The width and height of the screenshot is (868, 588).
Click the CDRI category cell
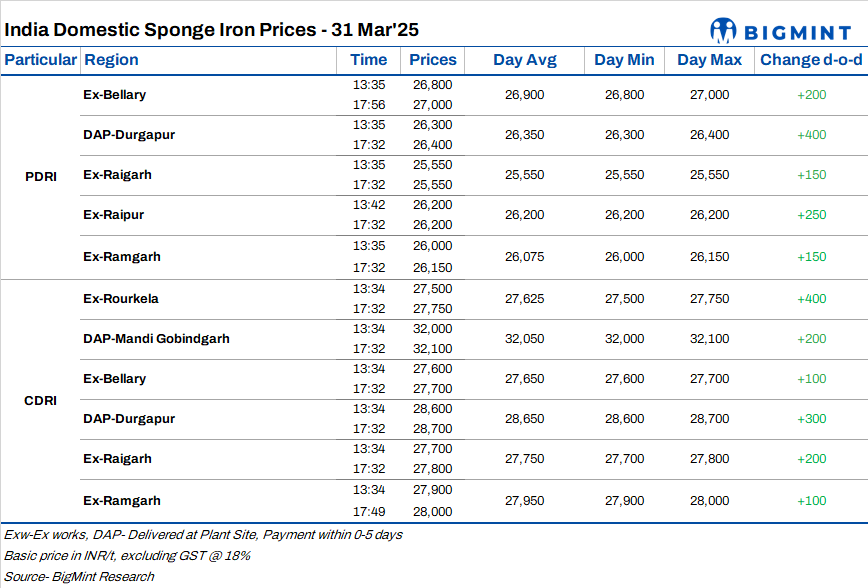pos(40,400)
